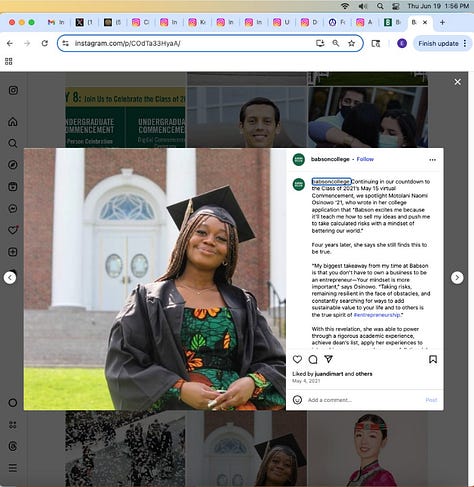This screenshot has width=474, height=487.
Task: Open Spotlight search in menu bar
Action: 380,6
